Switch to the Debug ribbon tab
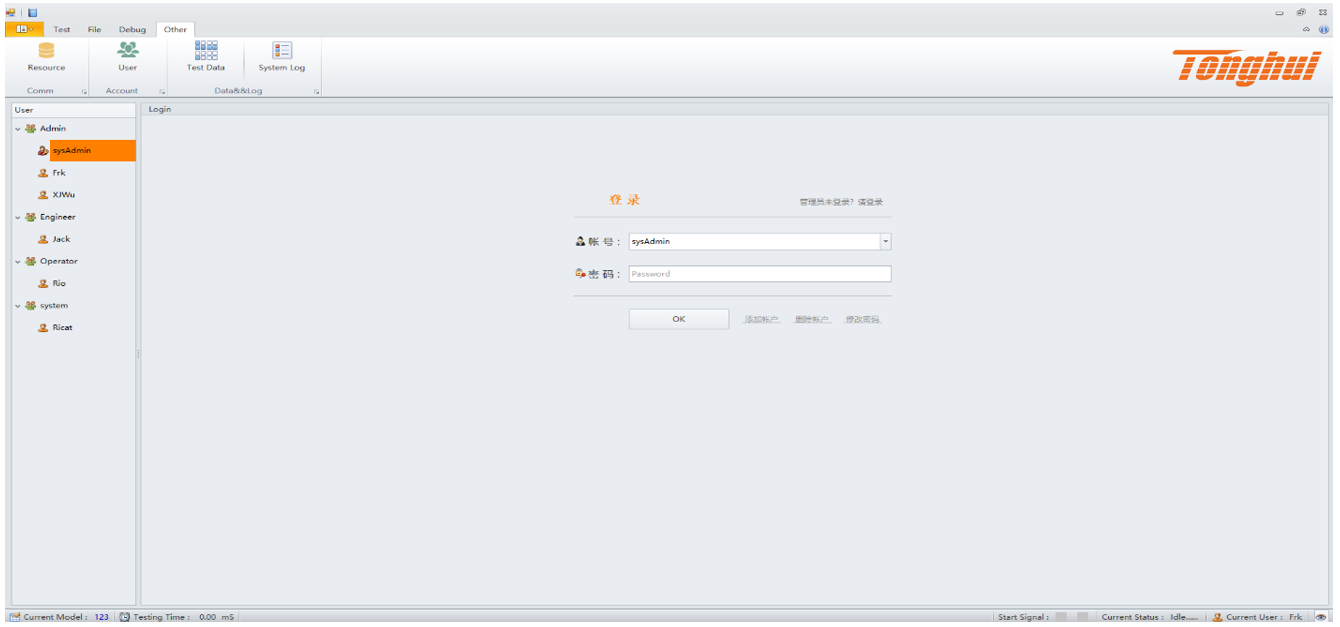Viewport: 1340px width, 627px height. pyautogui.click(x=132, y=29)
